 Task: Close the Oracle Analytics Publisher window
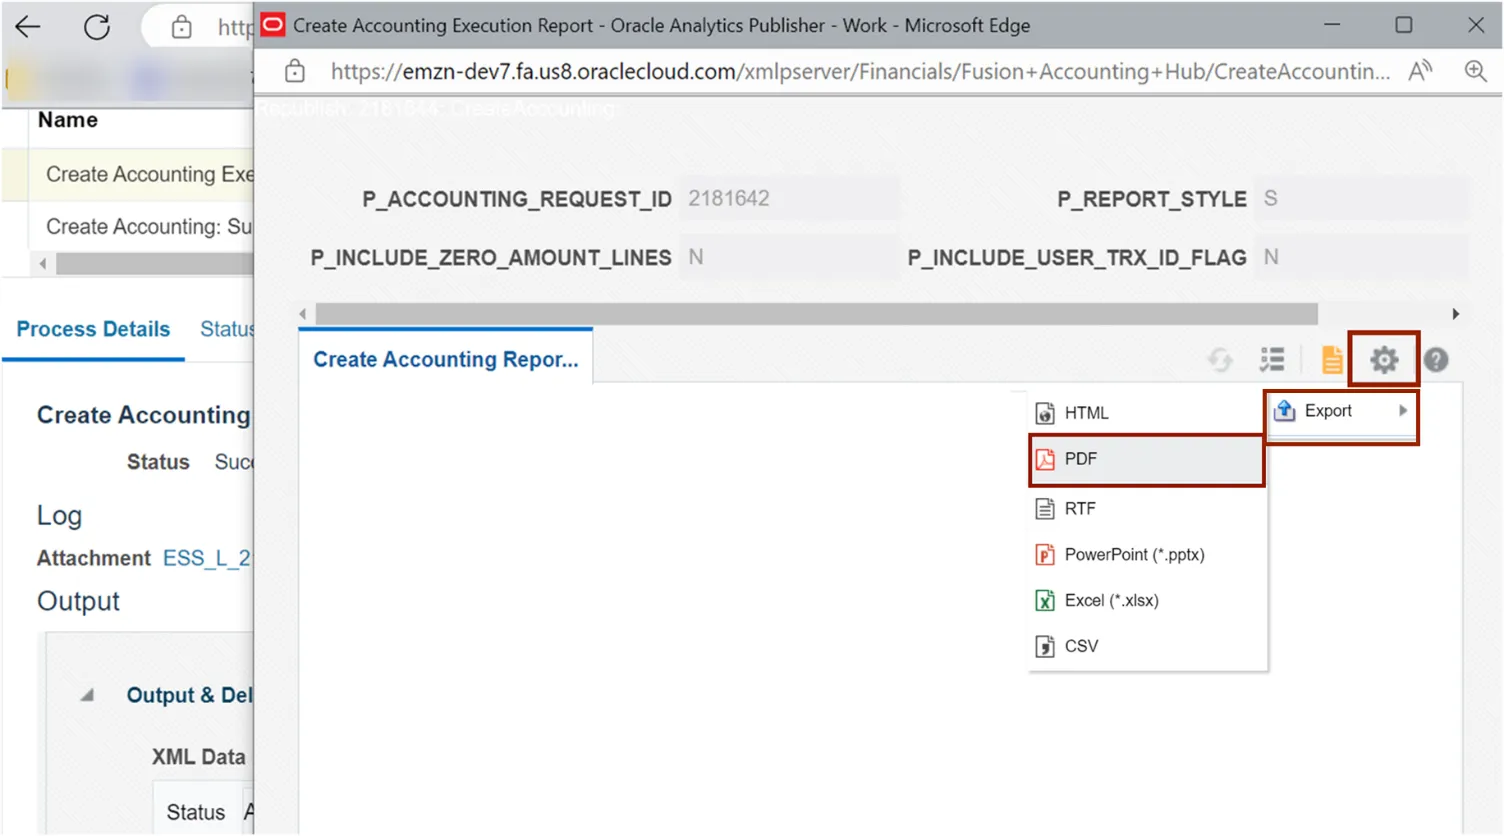(1476, 25)
